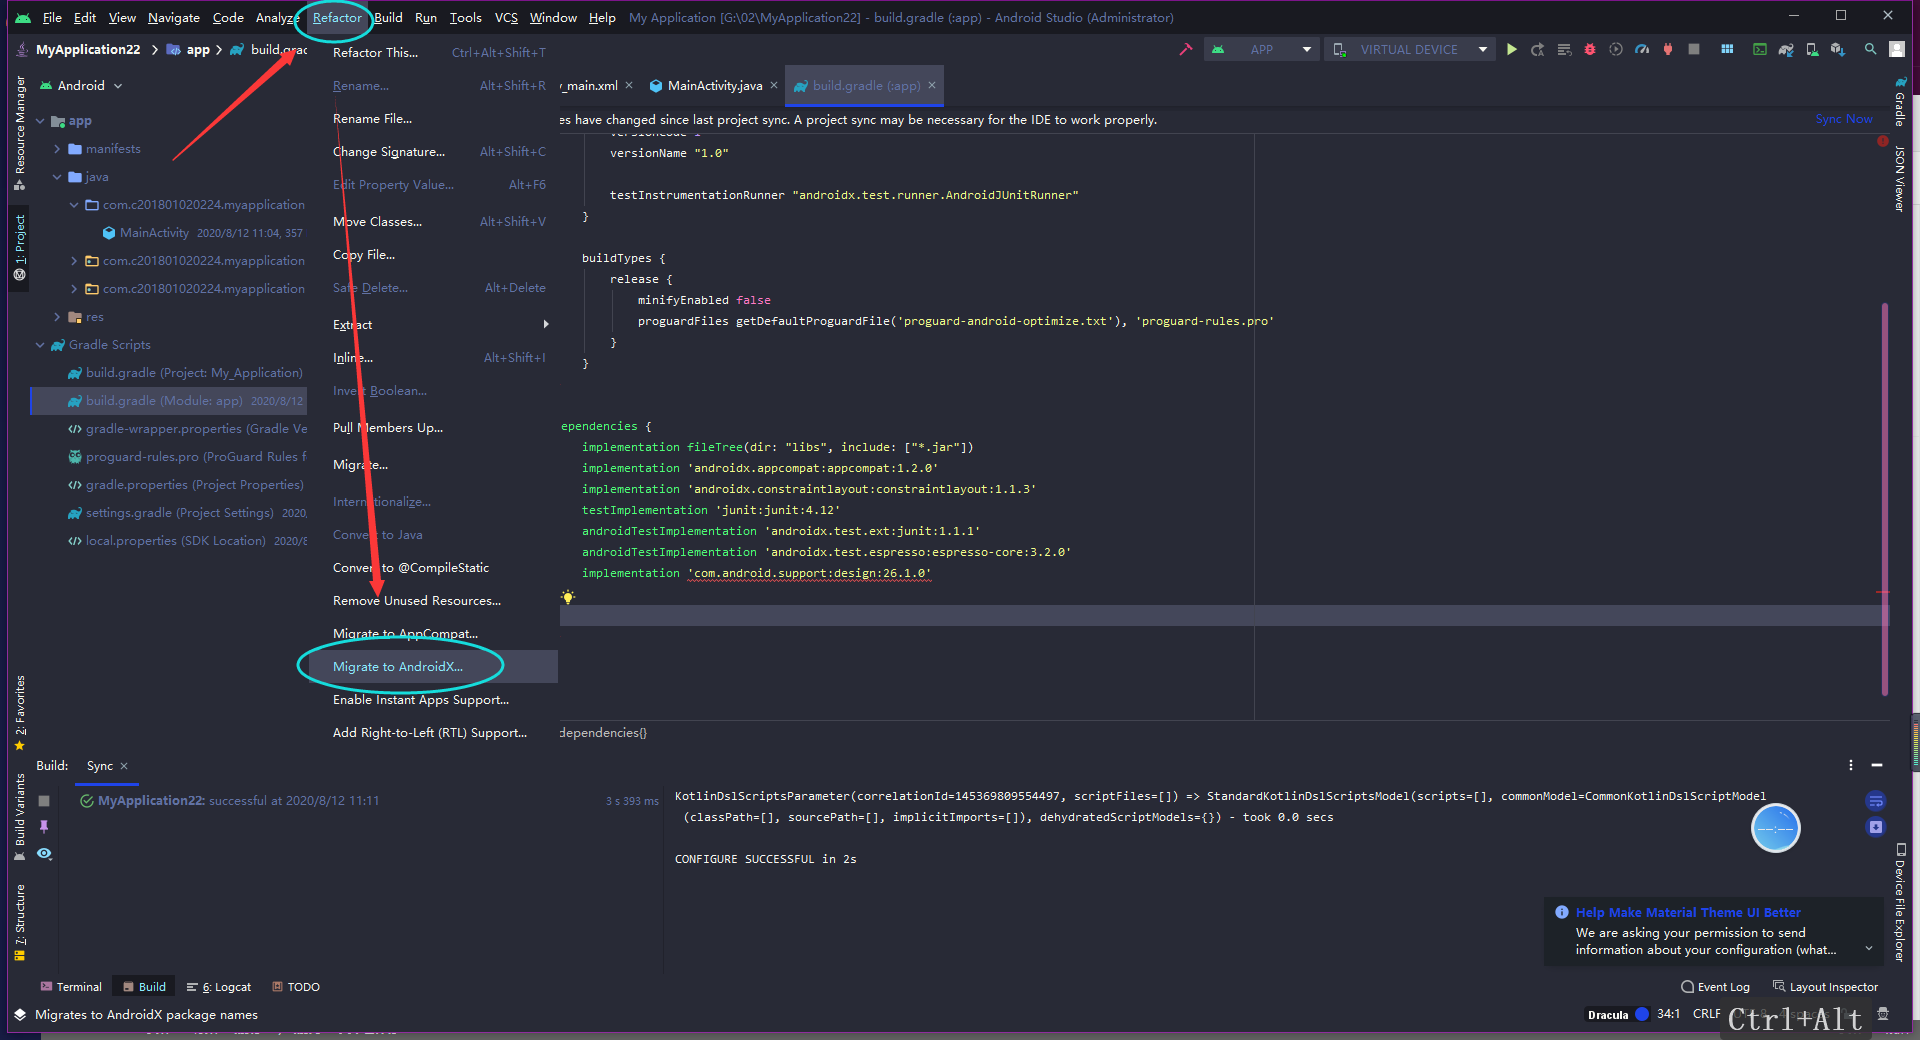Click the Make Project hammer icon
Screen dimensions: 1920x1040
point(1186,49)
